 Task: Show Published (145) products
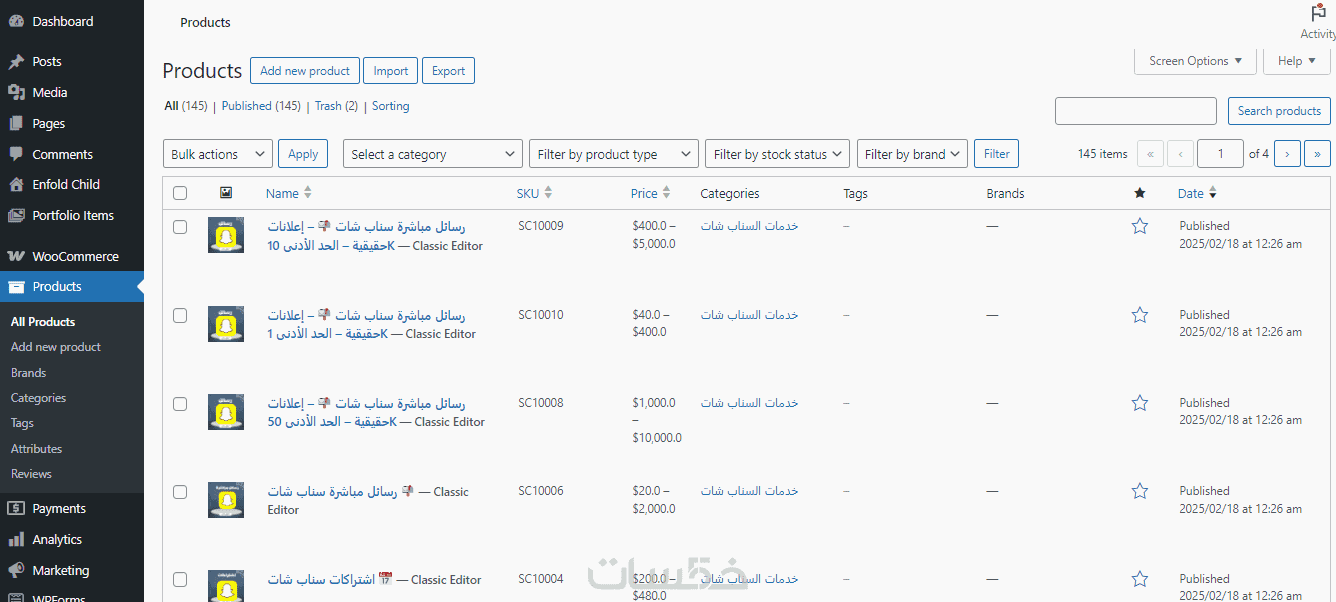261,106
